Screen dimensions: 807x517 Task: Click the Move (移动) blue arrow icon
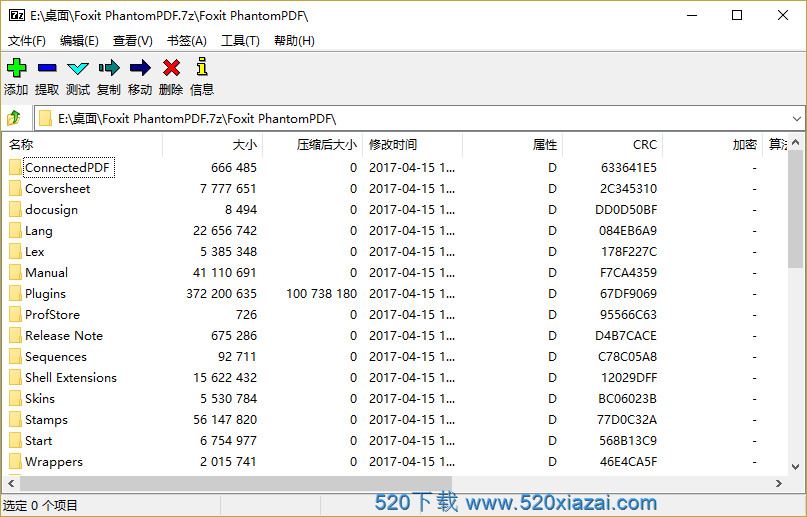click(x=140, y=67)
